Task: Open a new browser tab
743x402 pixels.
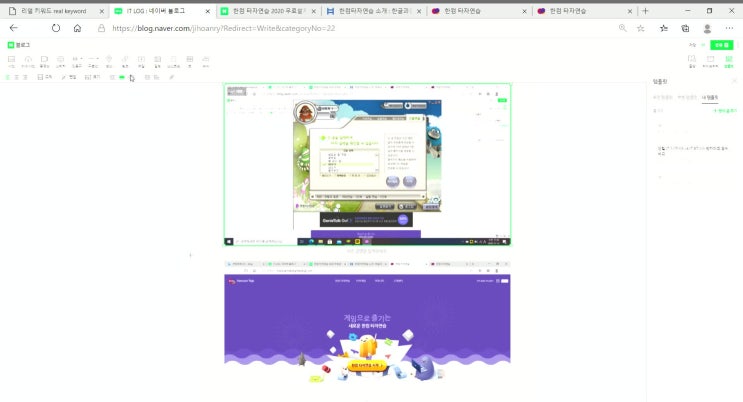Action: (x=645, y=10)
